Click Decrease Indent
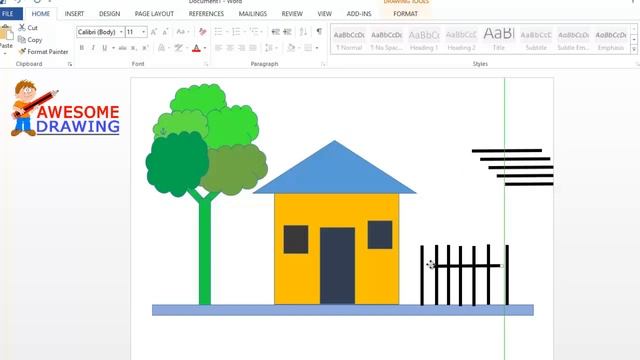640x360 pixels. 276,31
